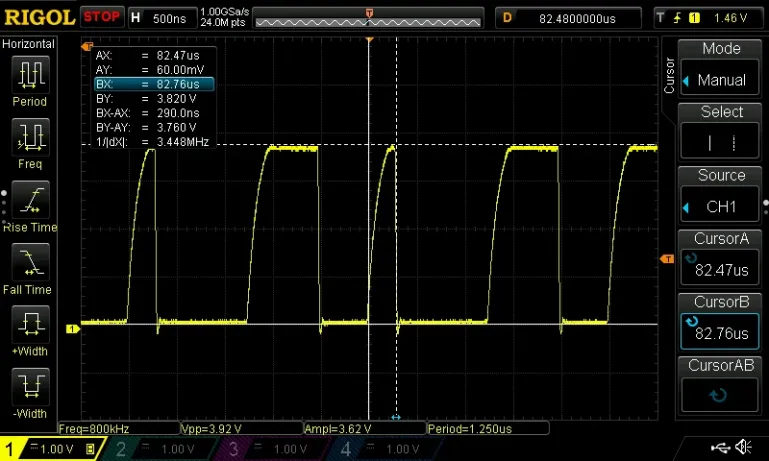Select the CursorB 82.76us knob setting
Image resolution: width=769 pixels, height=461 pixels.
point(719,331)
